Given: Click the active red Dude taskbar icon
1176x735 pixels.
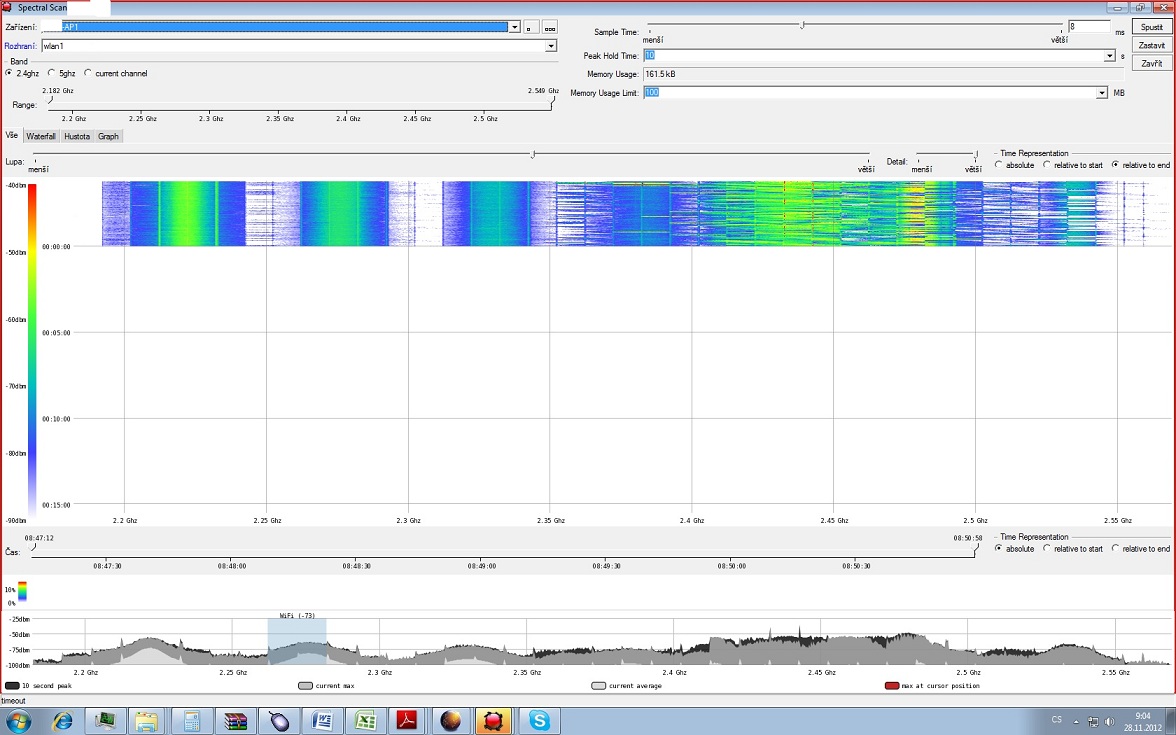Looking at the screenshot, I should click(494, 722).
